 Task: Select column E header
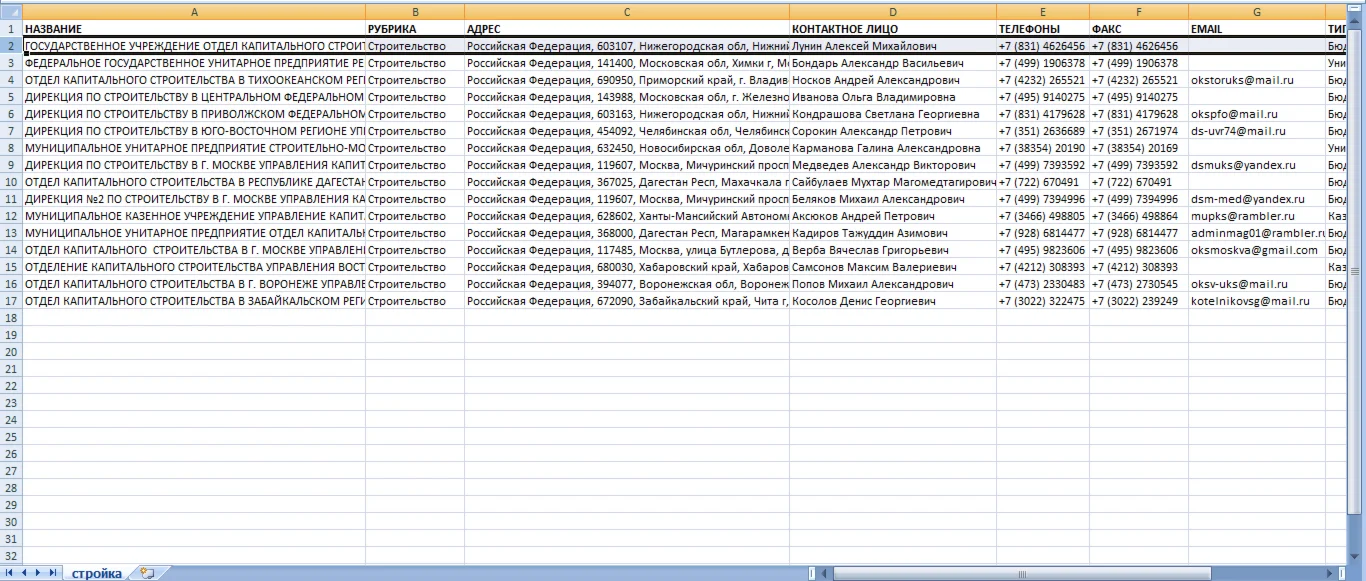1043,12
